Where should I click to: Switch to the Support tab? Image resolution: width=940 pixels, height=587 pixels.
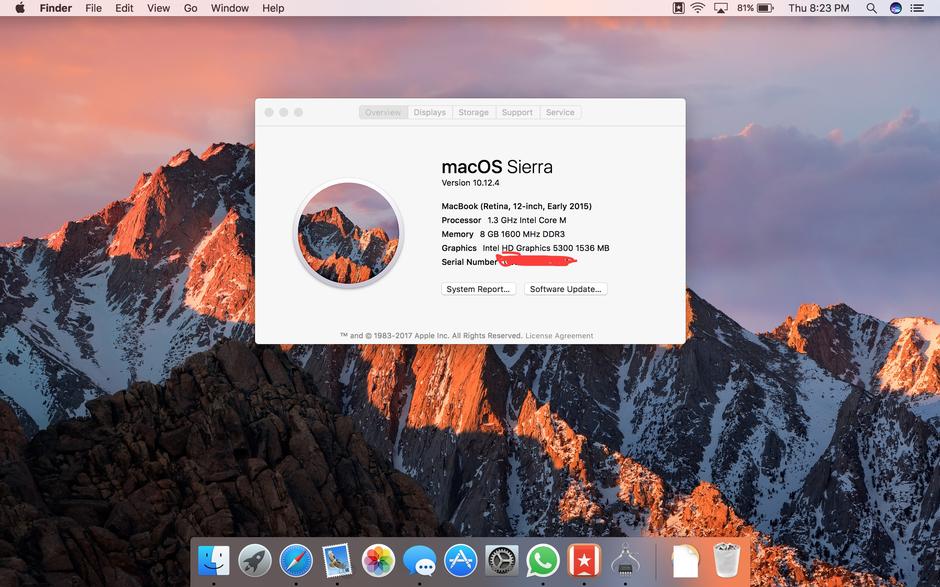point(517,112)
